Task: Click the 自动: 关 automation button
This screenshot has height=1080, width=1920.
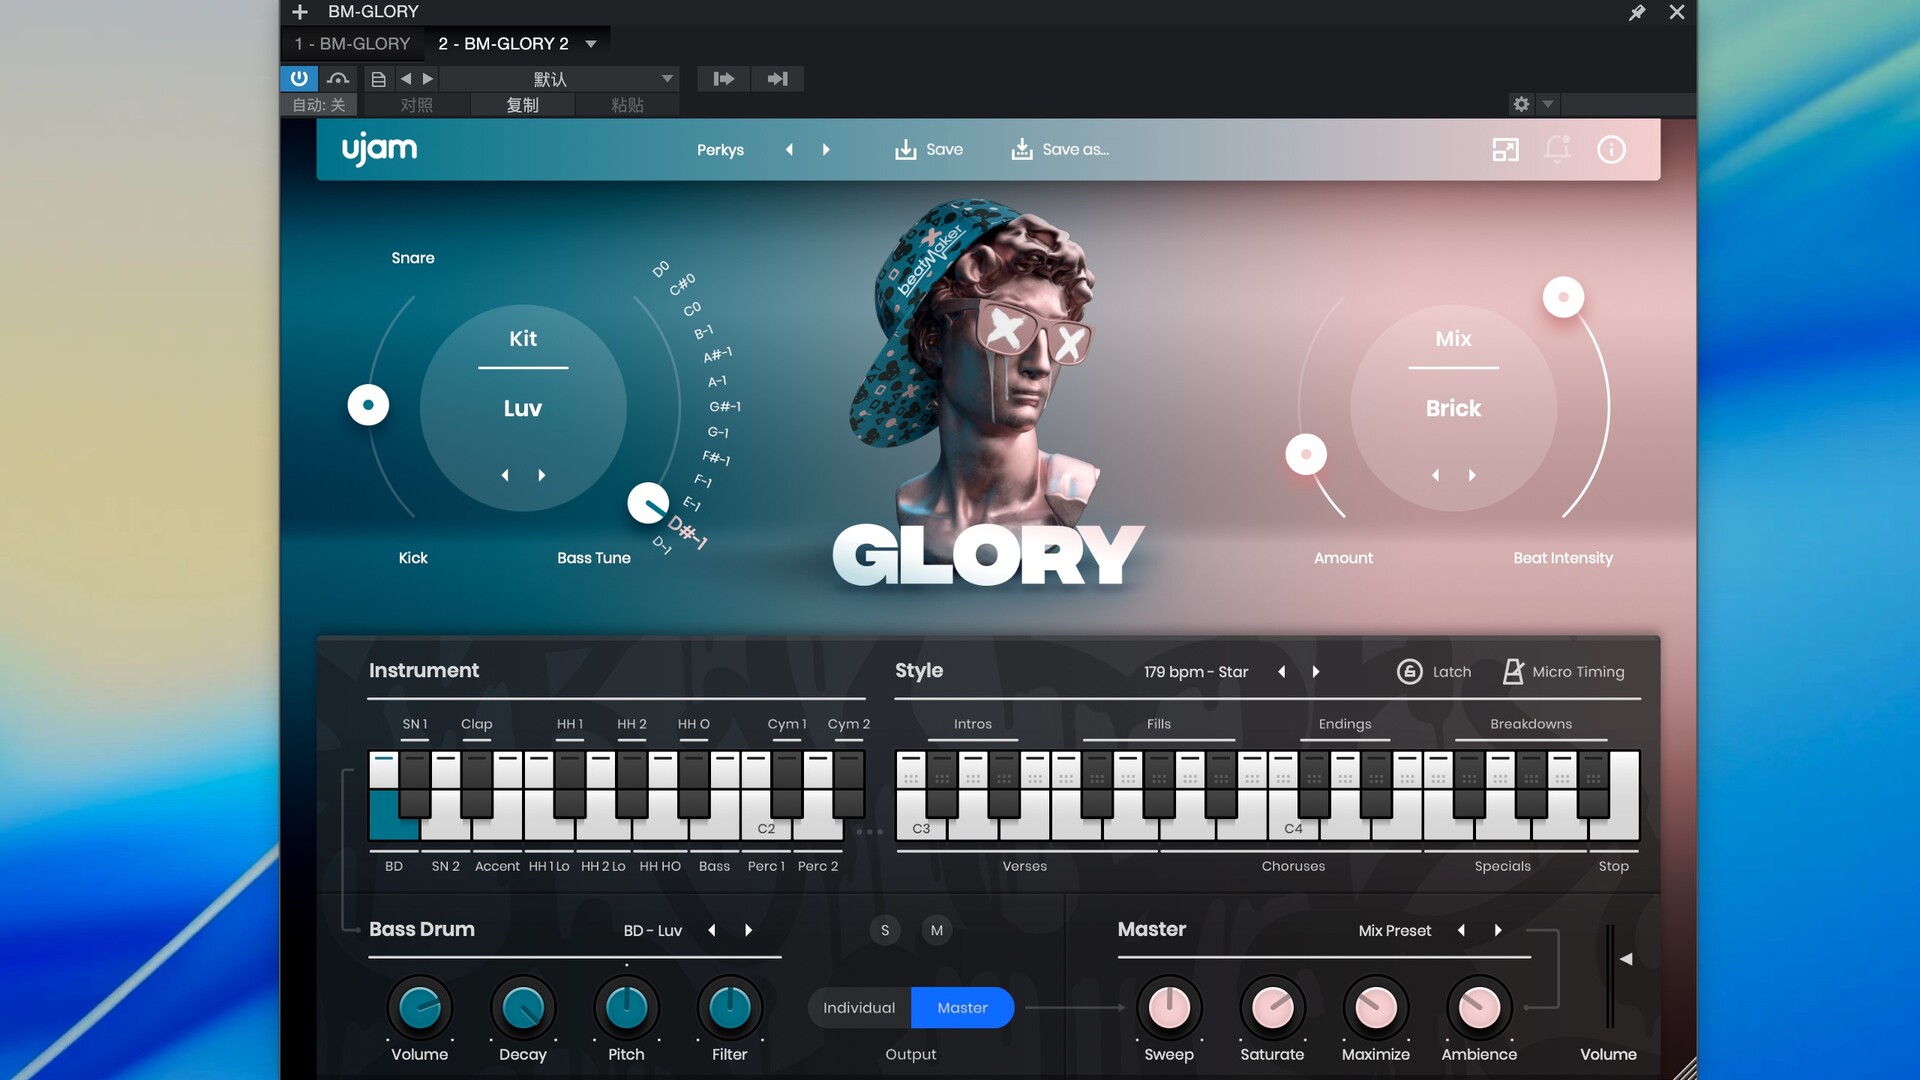Action: coord(319,105)
